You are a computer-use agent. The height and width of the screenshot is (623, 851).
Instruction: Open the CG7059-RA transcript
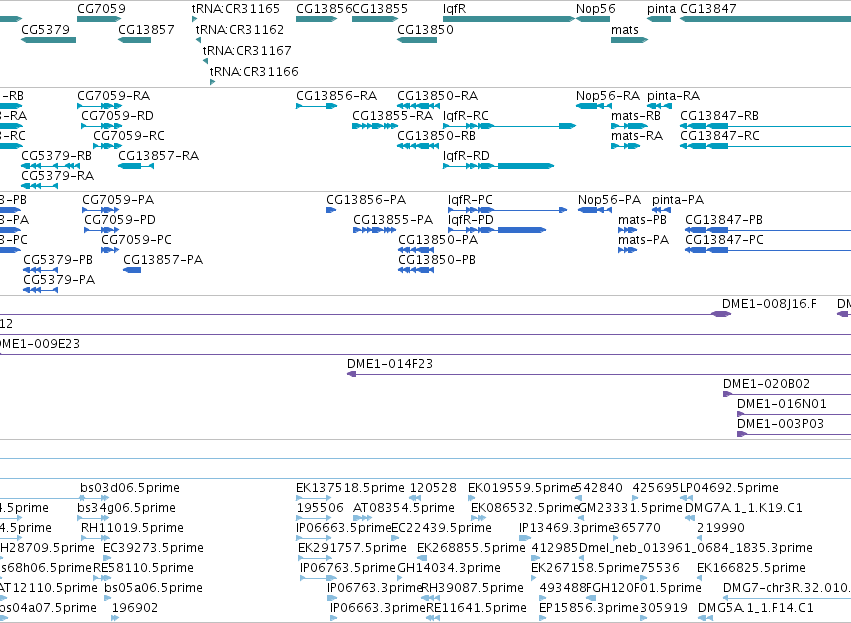[x=99, y=106]
